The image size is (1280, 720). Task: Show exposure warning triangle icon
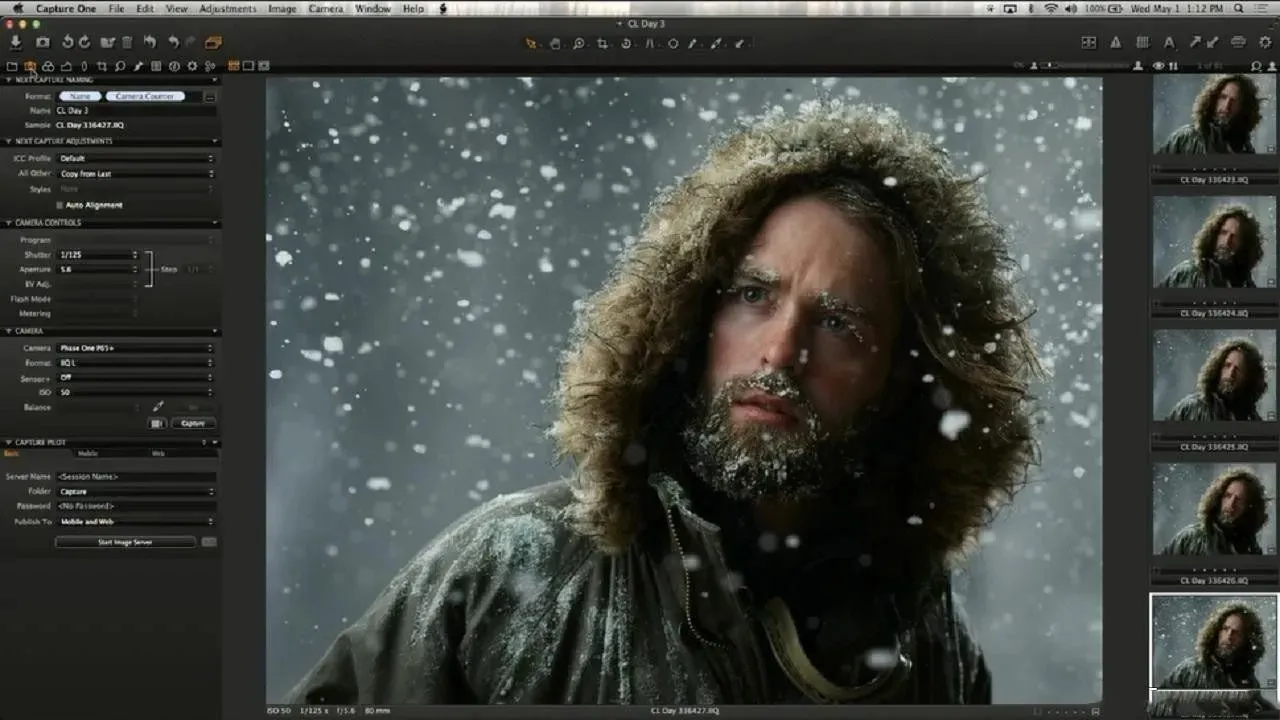[x=1116, y=43]
